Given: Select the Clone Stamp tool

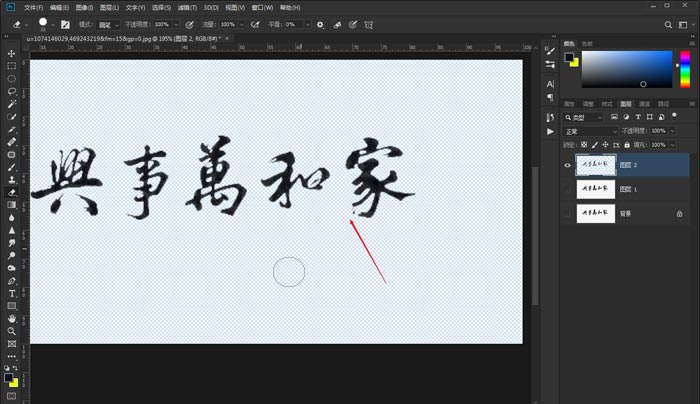Looking at the screenshot, I should (x=12, y=180).
